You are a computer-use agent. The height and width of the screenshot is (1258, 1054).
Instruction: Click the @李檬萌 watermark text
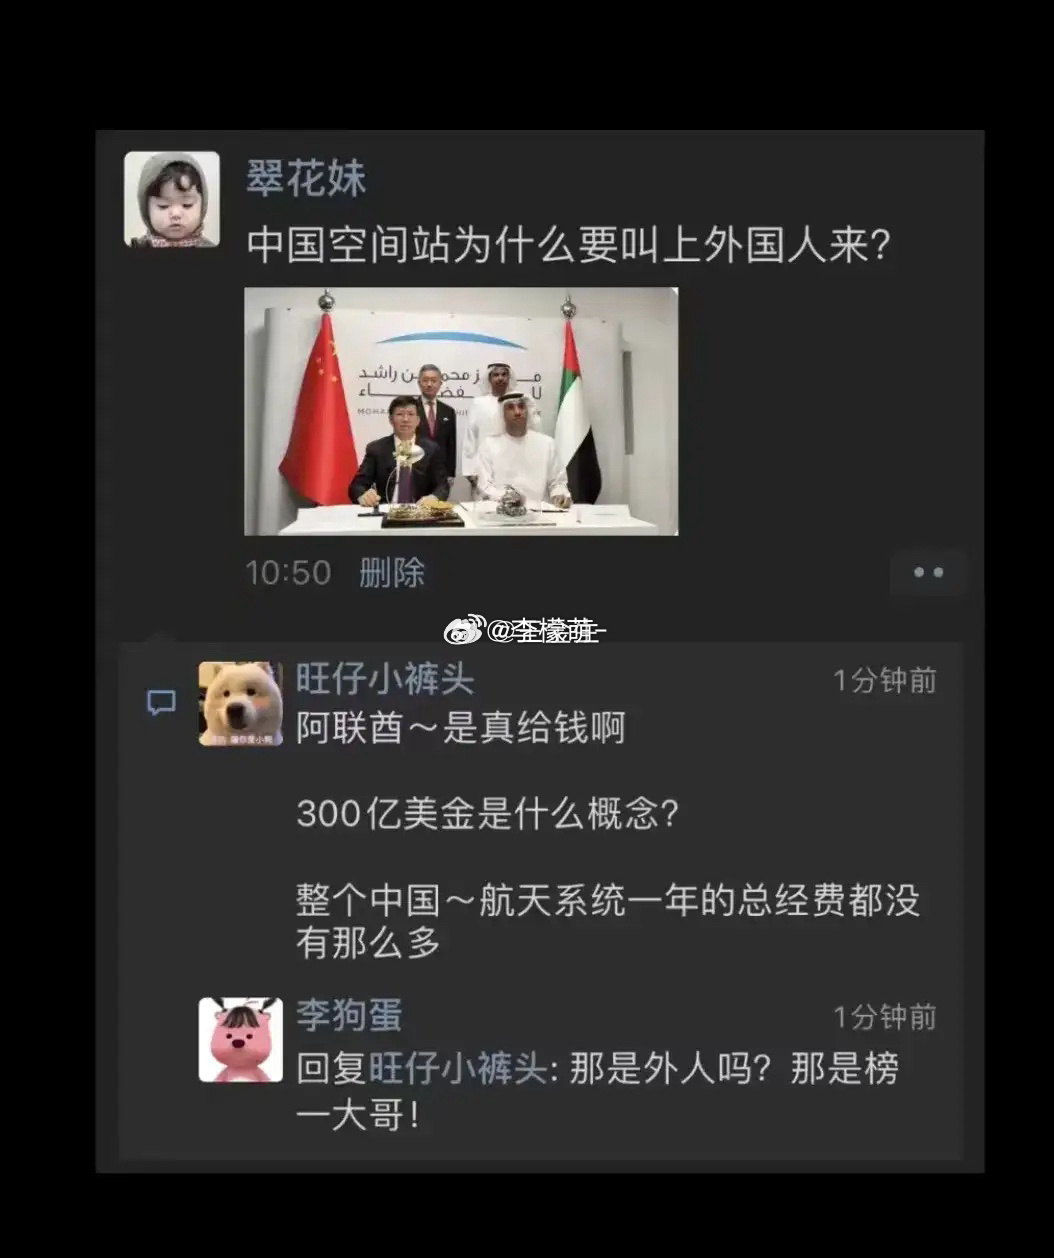click(548, 630)
